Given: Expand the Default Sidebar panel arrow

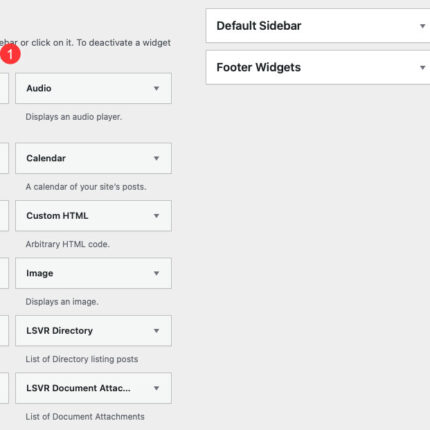Looking at the screenshot, I should click(x=422, y=26).
